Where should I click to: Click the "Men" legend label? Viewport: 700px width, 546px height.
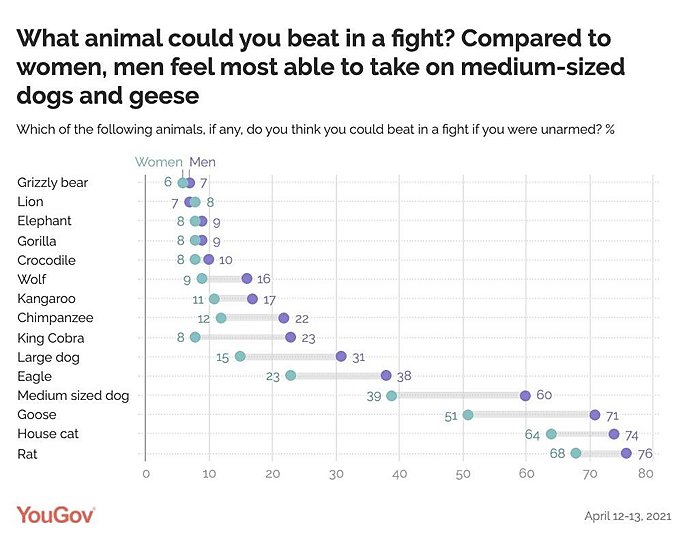pos(202,162)
